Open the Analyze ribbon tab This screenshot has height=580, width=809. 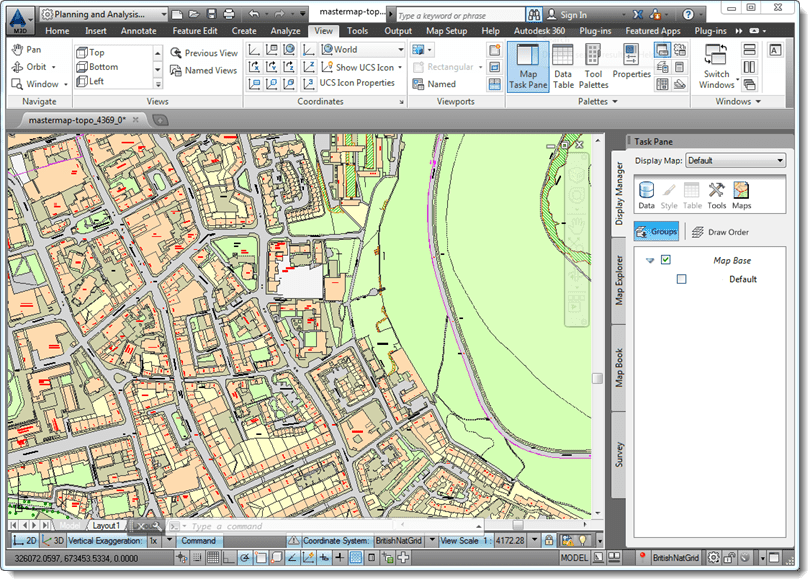[x=285, y=31]
